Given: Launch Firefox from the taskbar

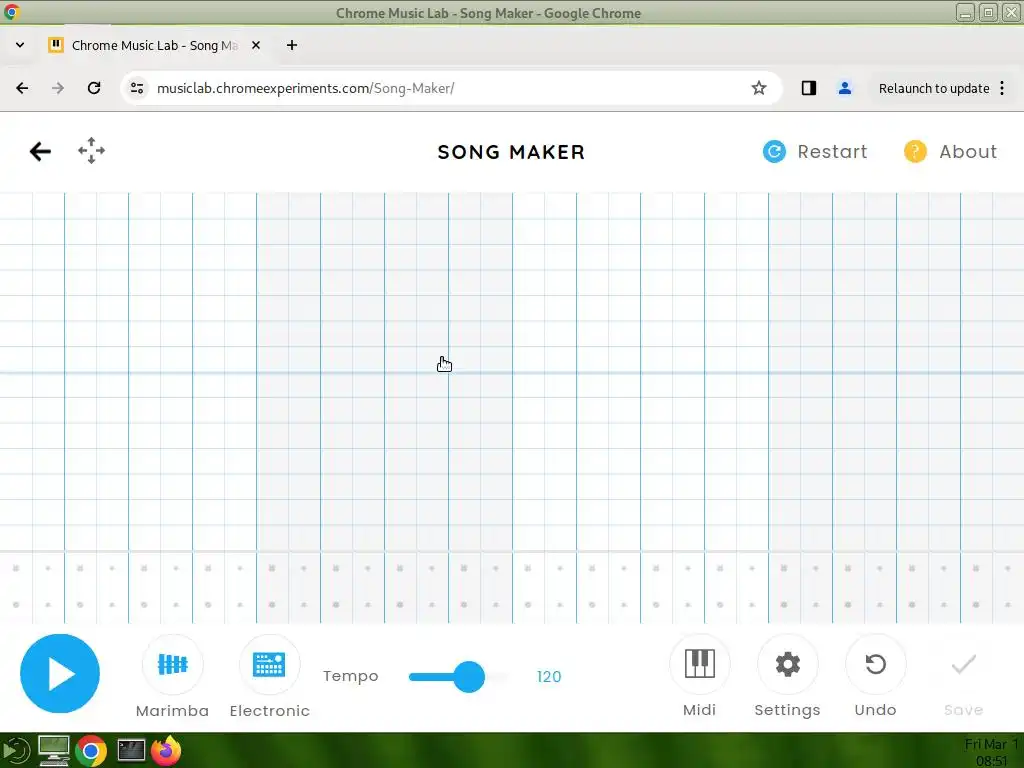Looking at the screenshot, I should [167, 750].
